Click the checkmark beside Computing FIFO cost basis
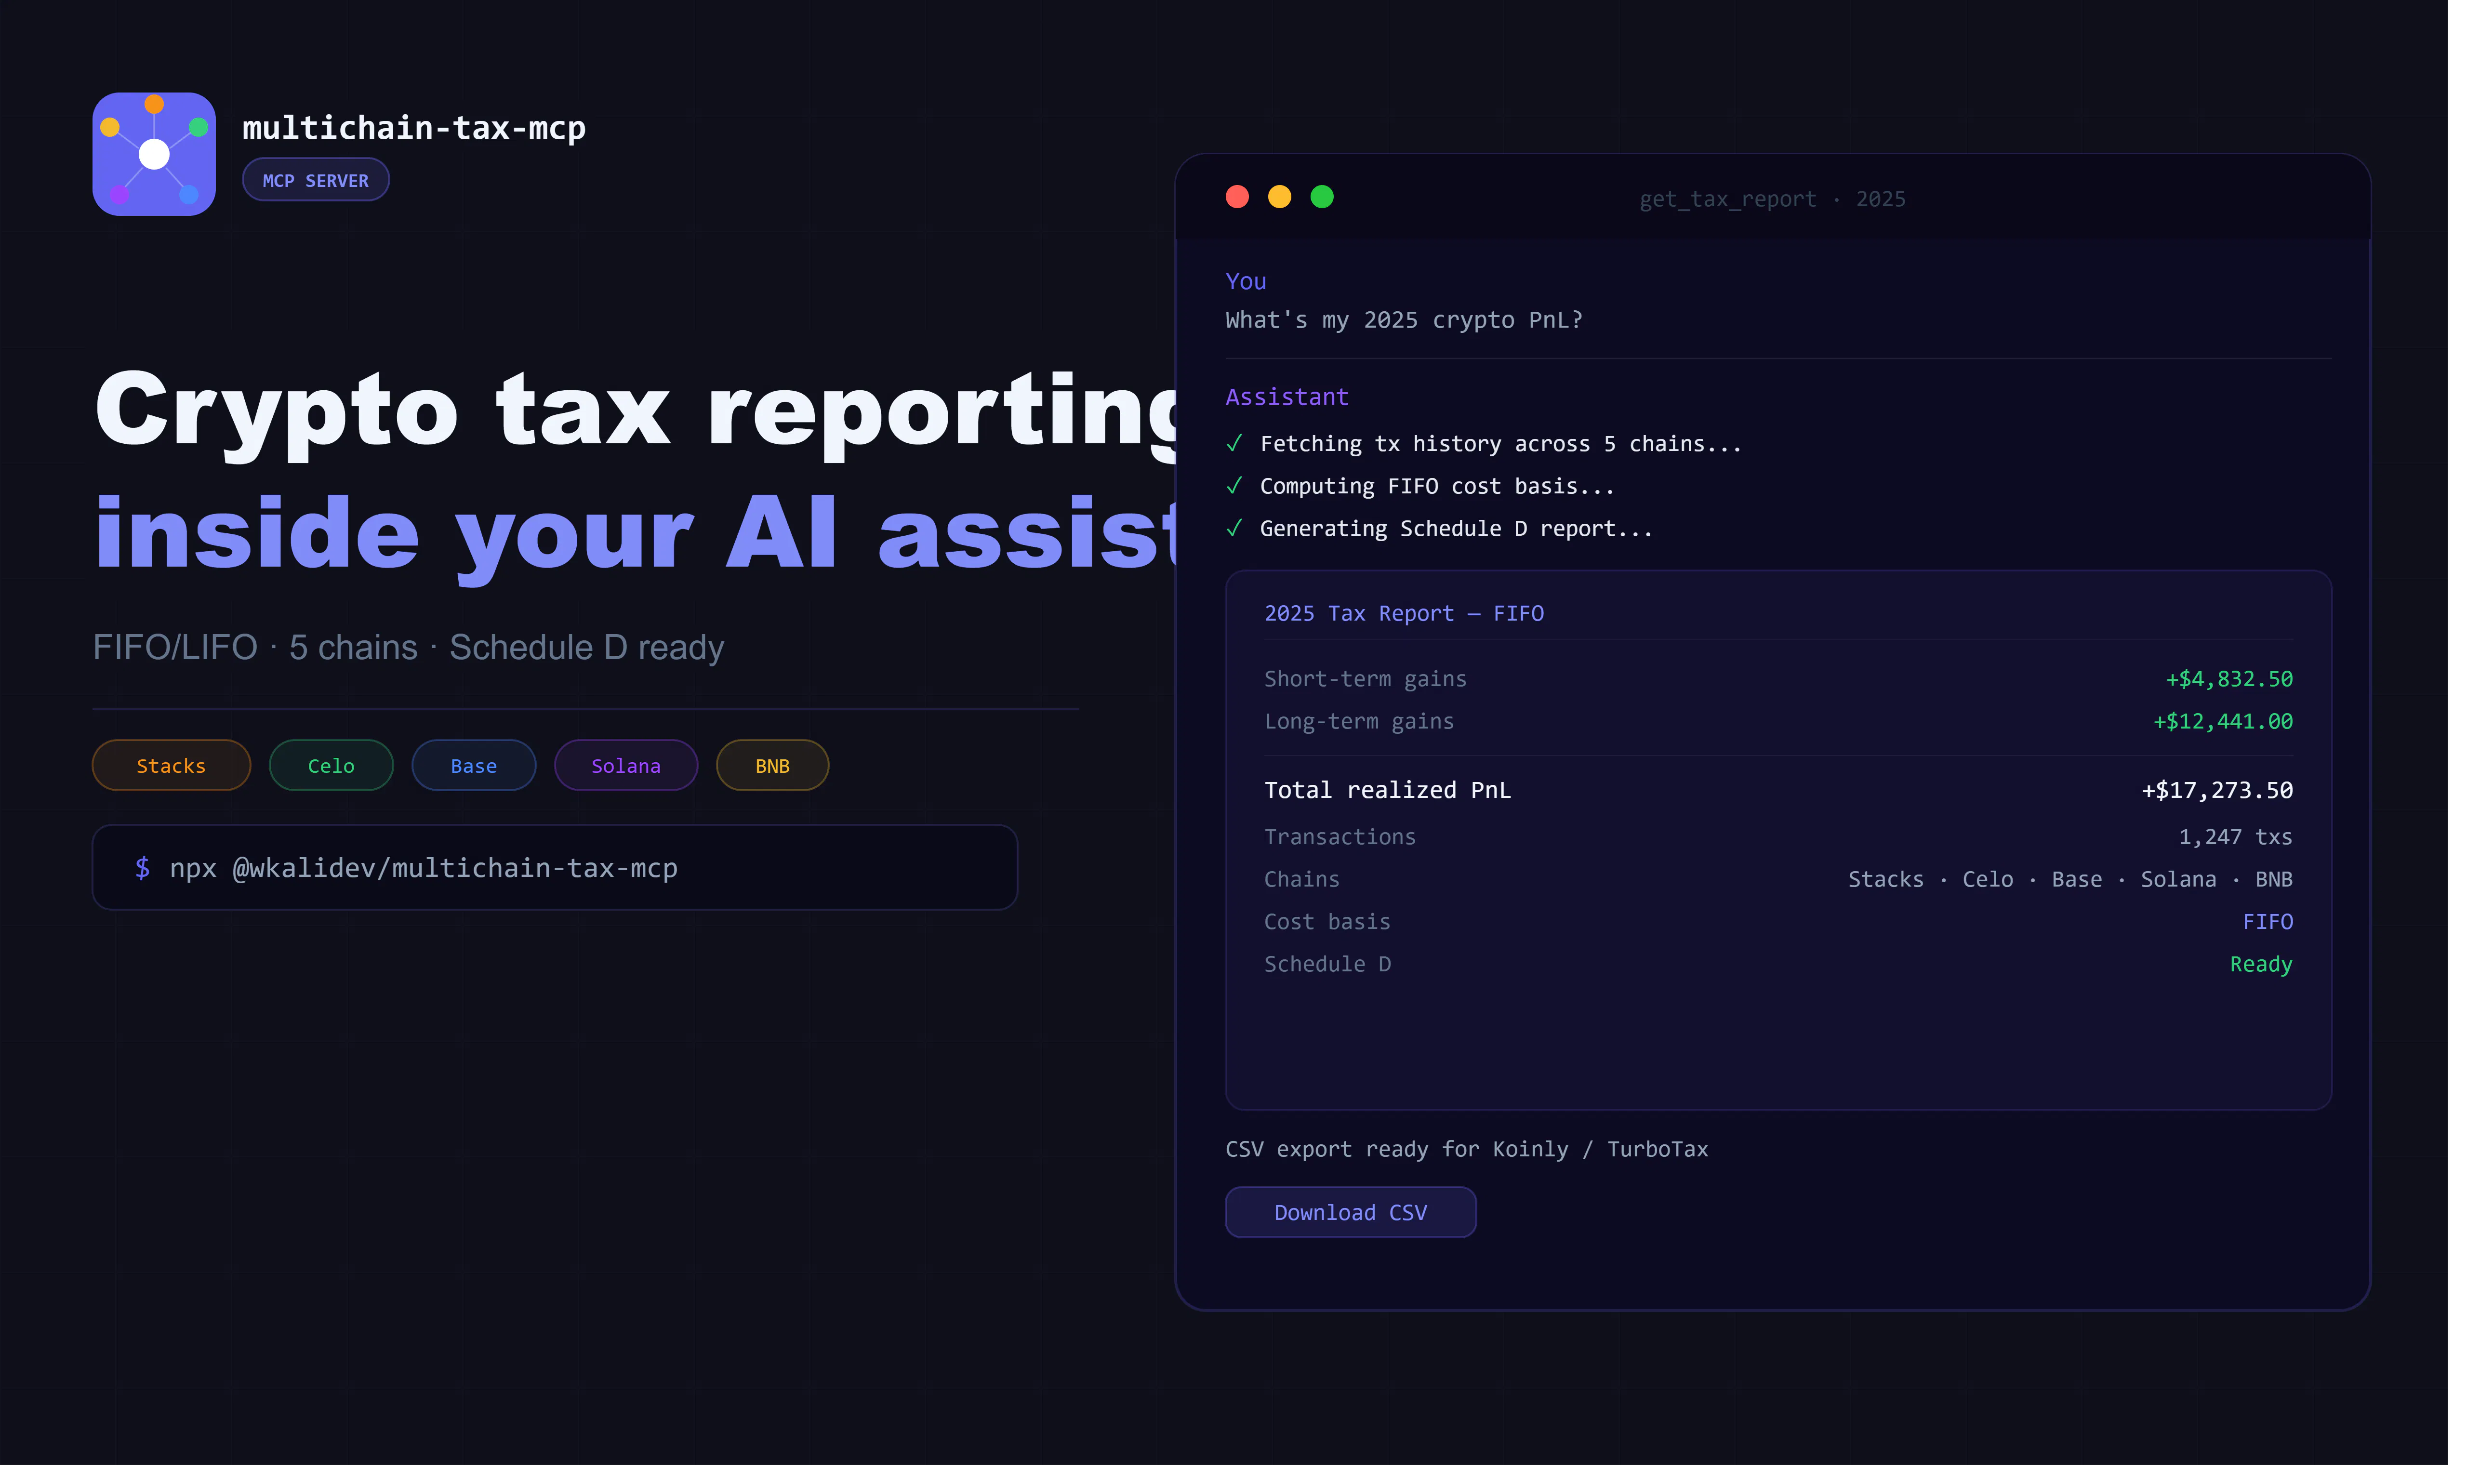 point(1234,486)
